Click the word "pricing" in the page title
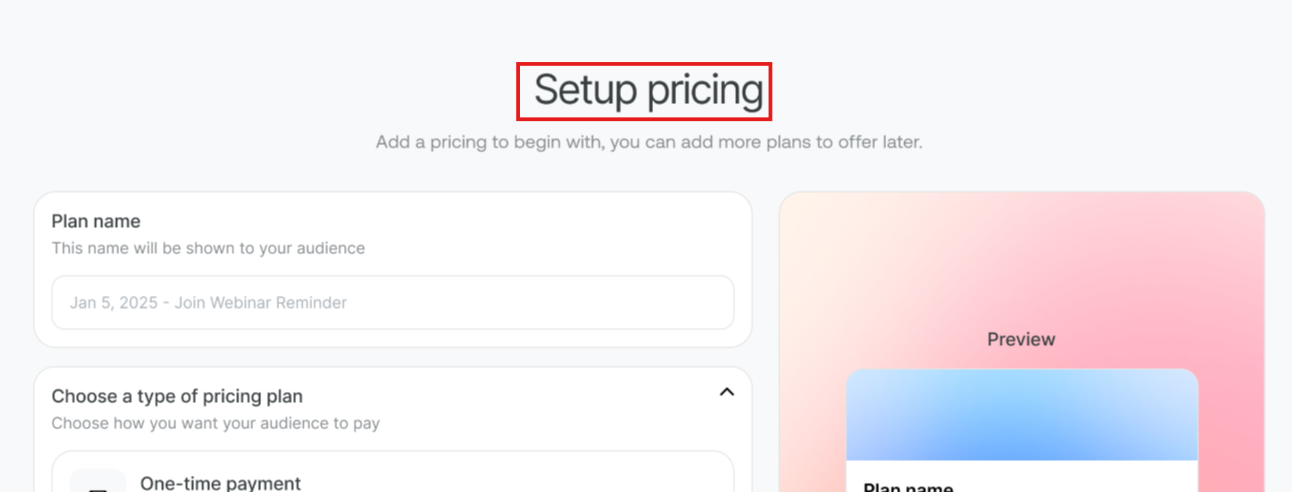 [705, 91]
